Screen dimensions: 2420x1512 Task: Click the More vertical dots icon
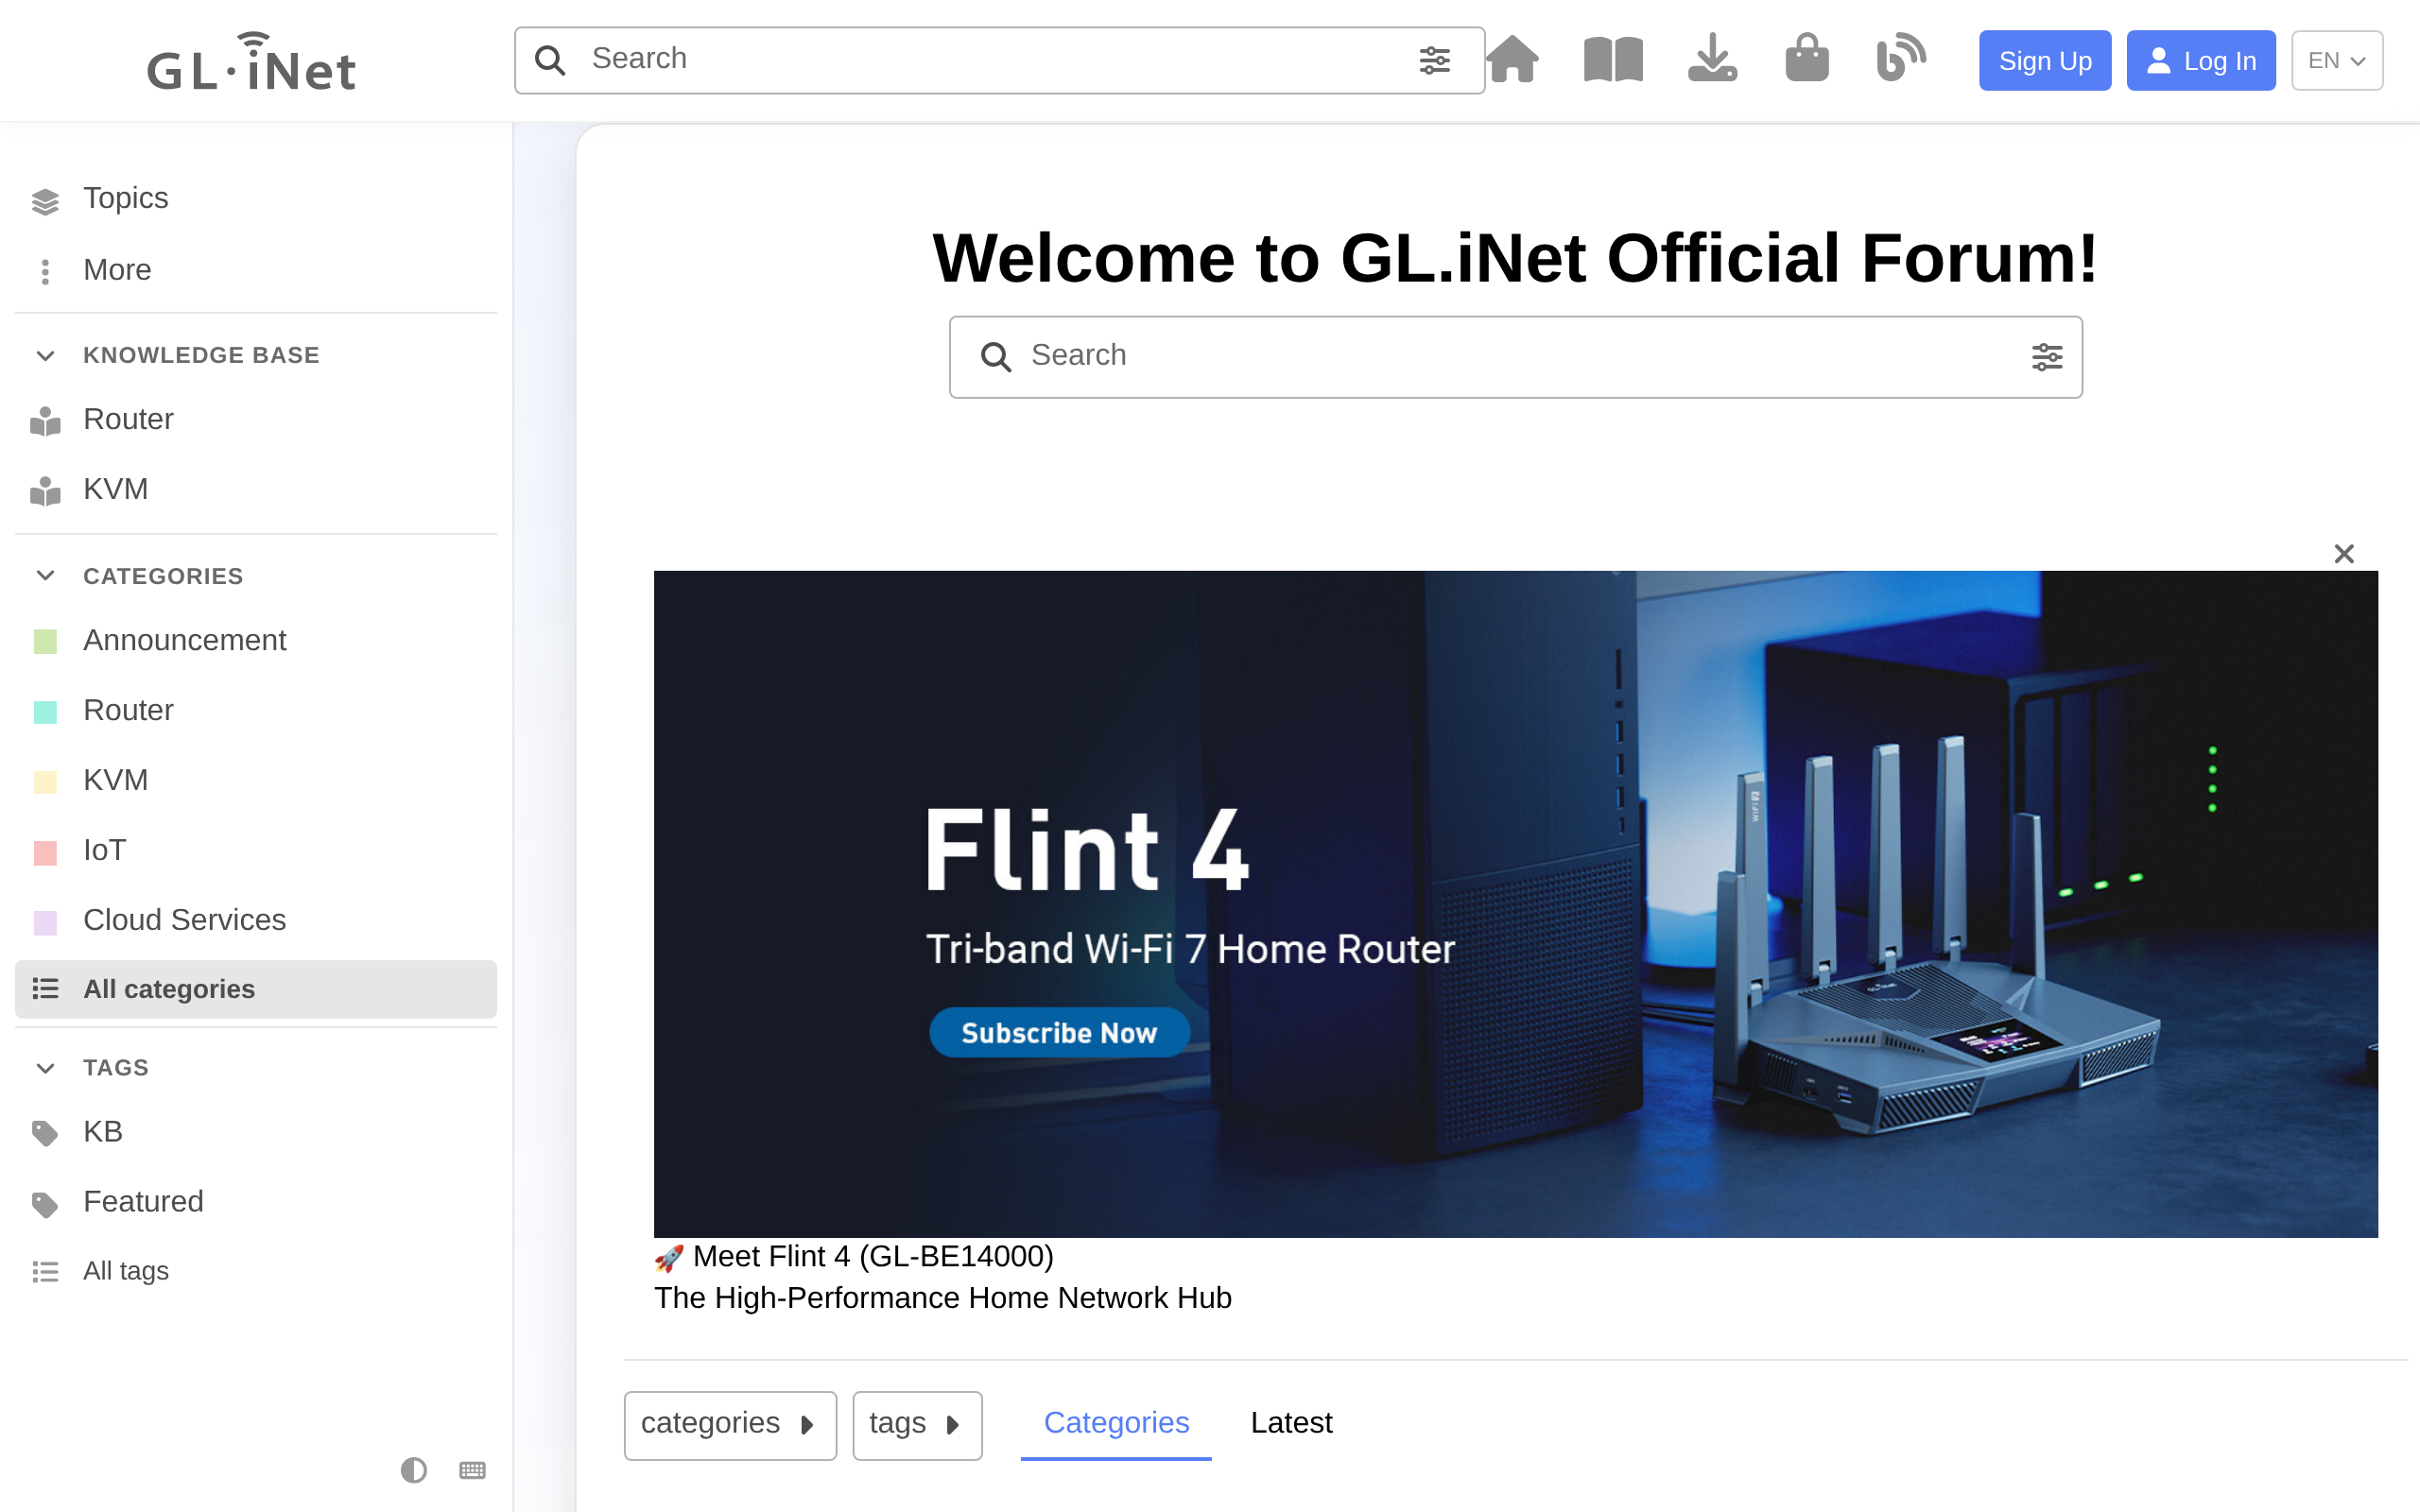[x=45, y=272]
